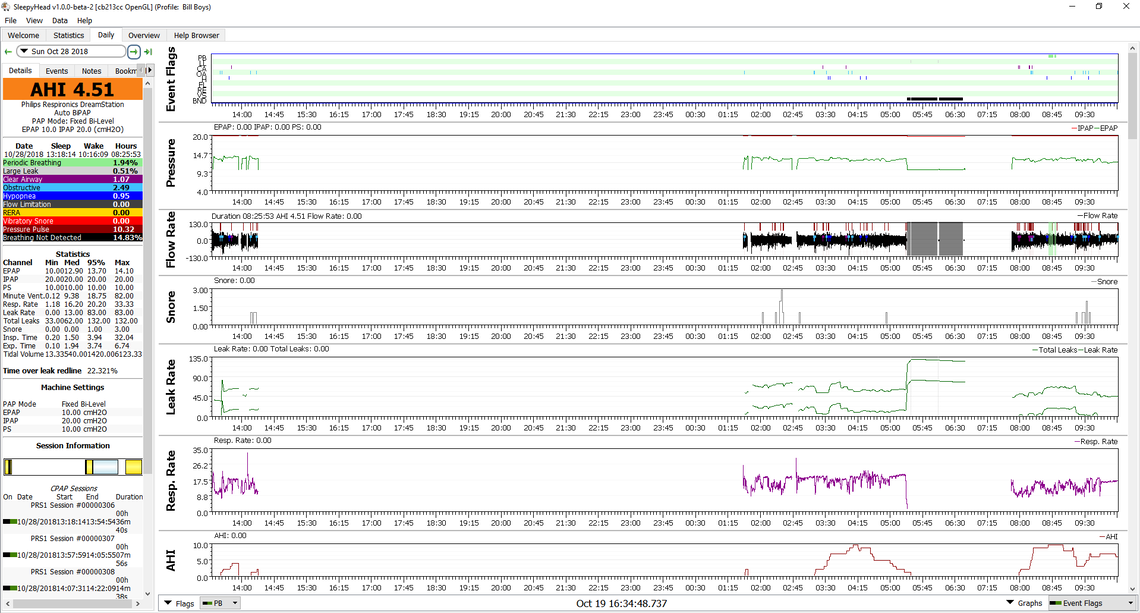
Task: Toggle session #00000307 on/off indicator
Action: pos(9,555)
